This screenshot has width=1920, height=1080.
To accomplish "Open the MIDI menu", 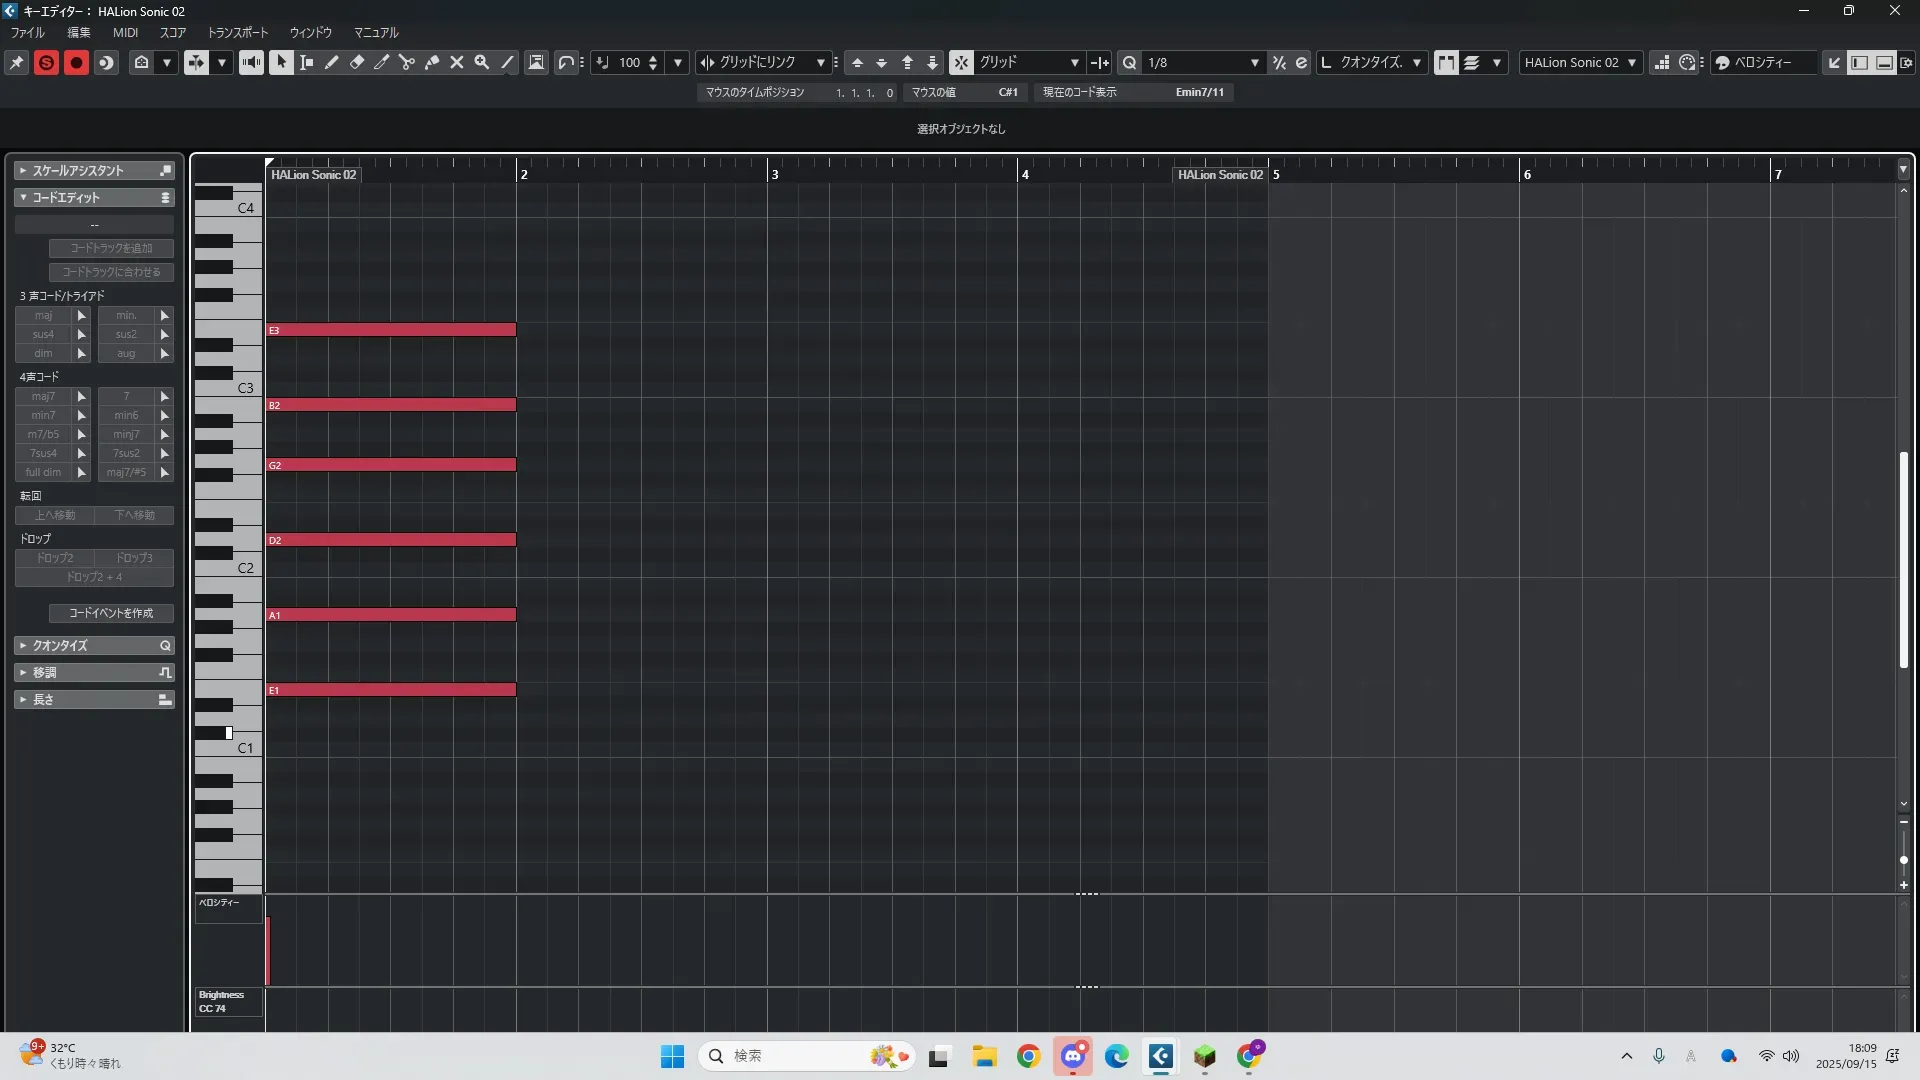I will [x=125, y=32].
